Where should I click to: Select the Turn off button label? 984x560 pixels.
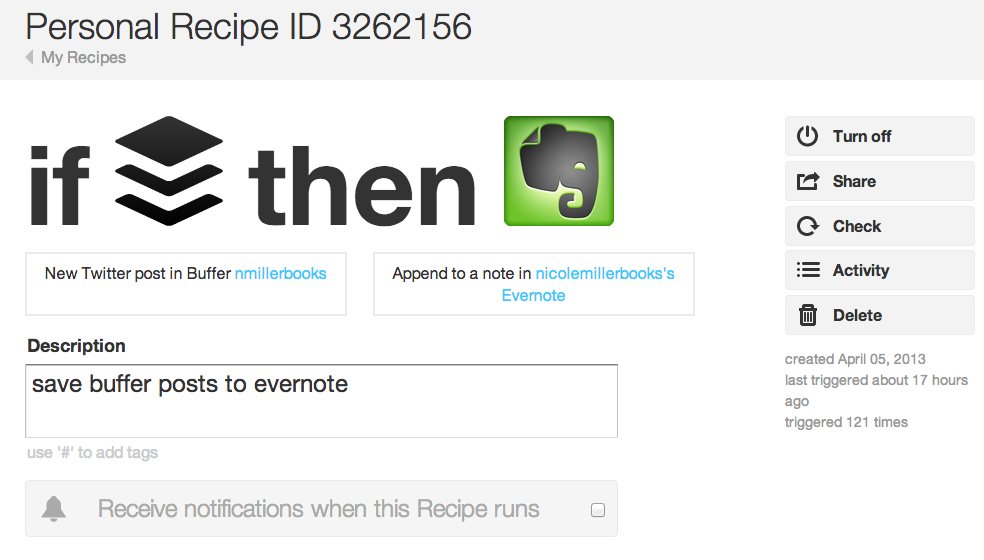coord(862,136)
